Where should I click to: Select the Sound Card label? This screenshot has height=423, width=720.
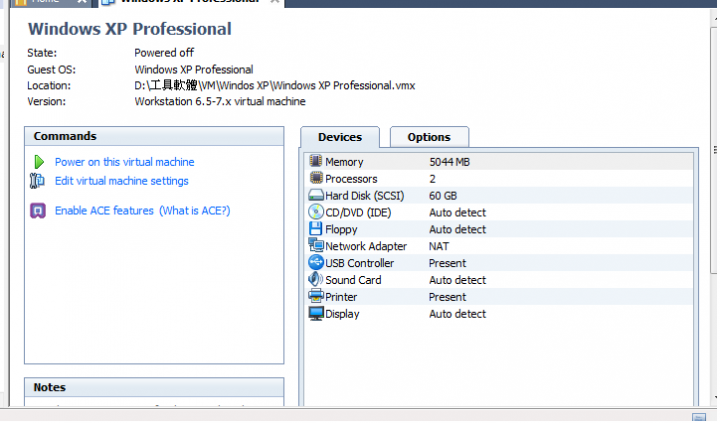pos(353,280)
